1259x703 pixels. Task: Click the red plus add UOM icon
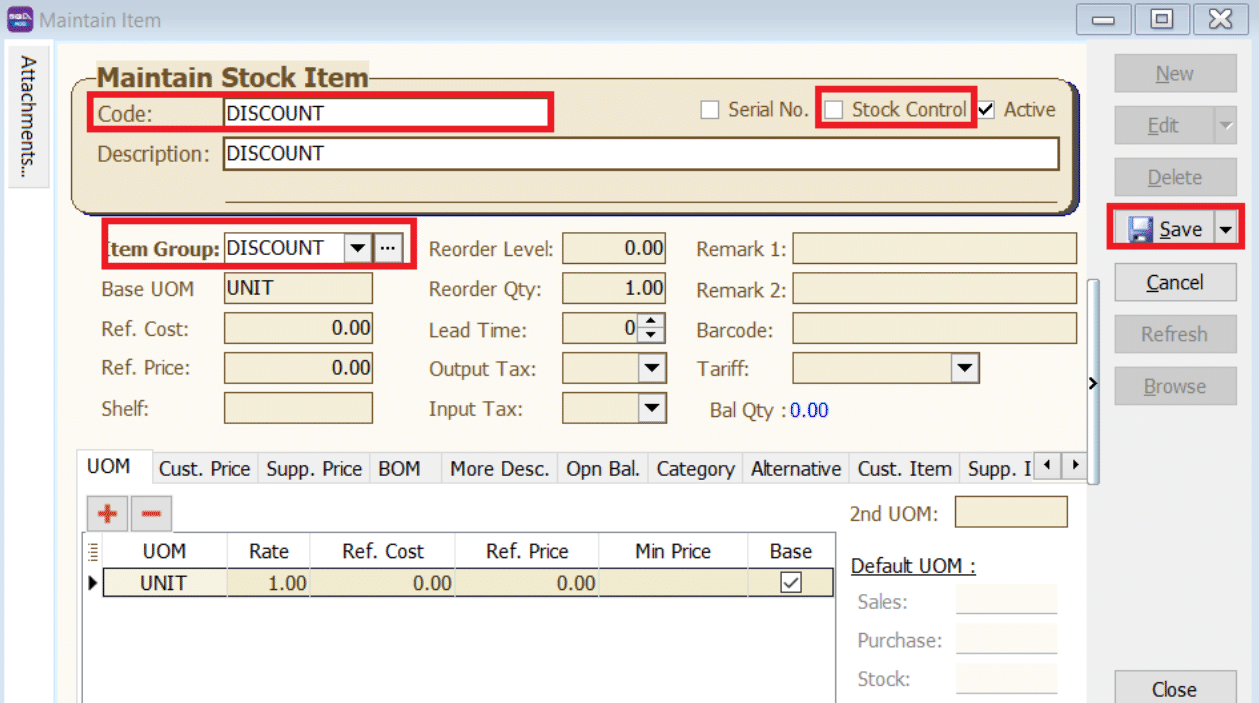(107, 514)
